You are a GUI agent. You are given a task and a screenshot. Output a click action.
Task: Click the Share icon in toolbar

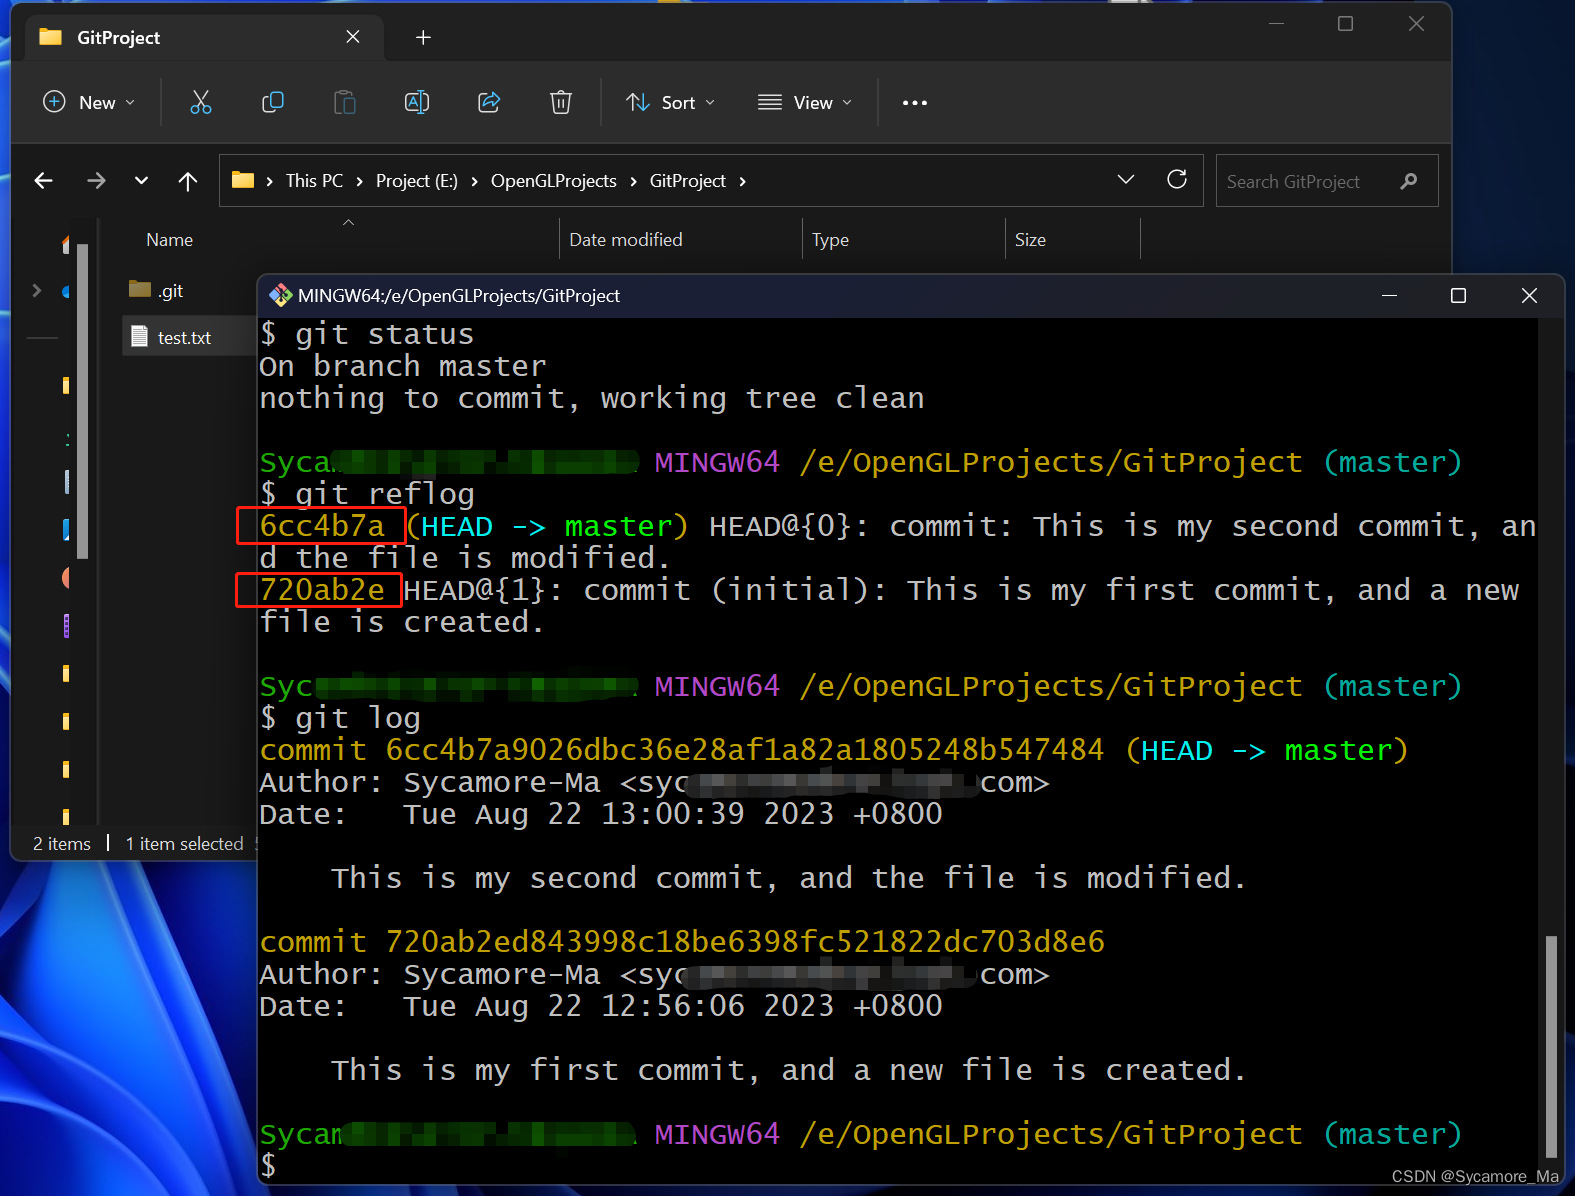click(x=489, y=102)
